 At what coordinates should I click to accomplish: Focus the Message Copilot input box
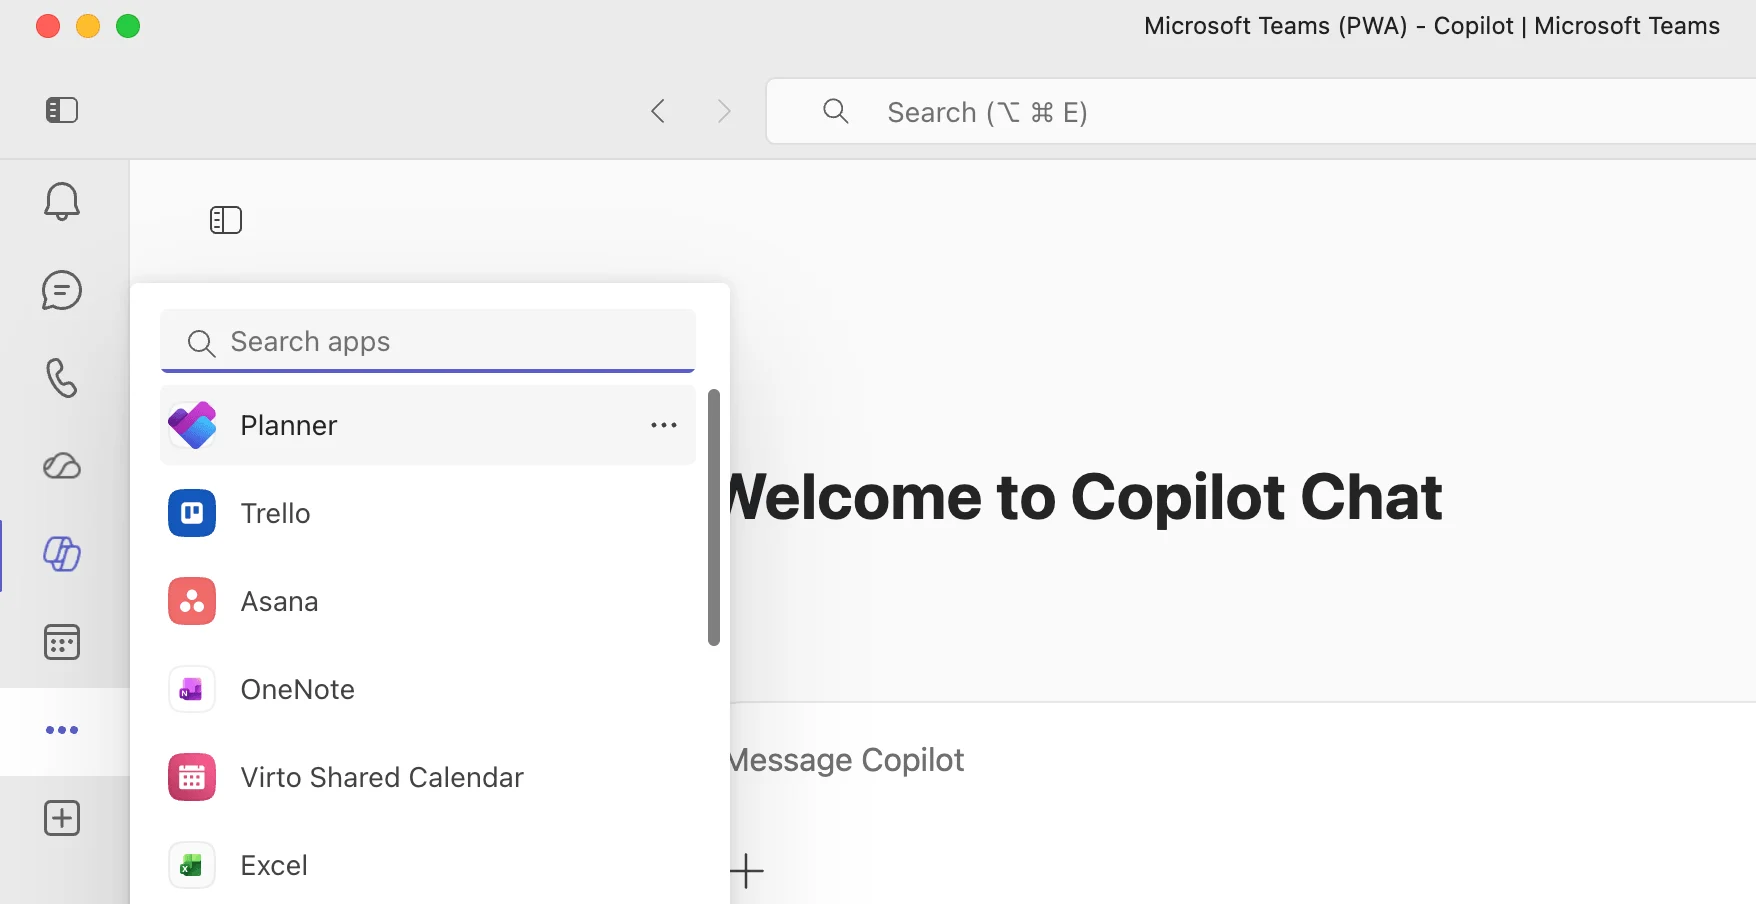(x=1242, y=760)
